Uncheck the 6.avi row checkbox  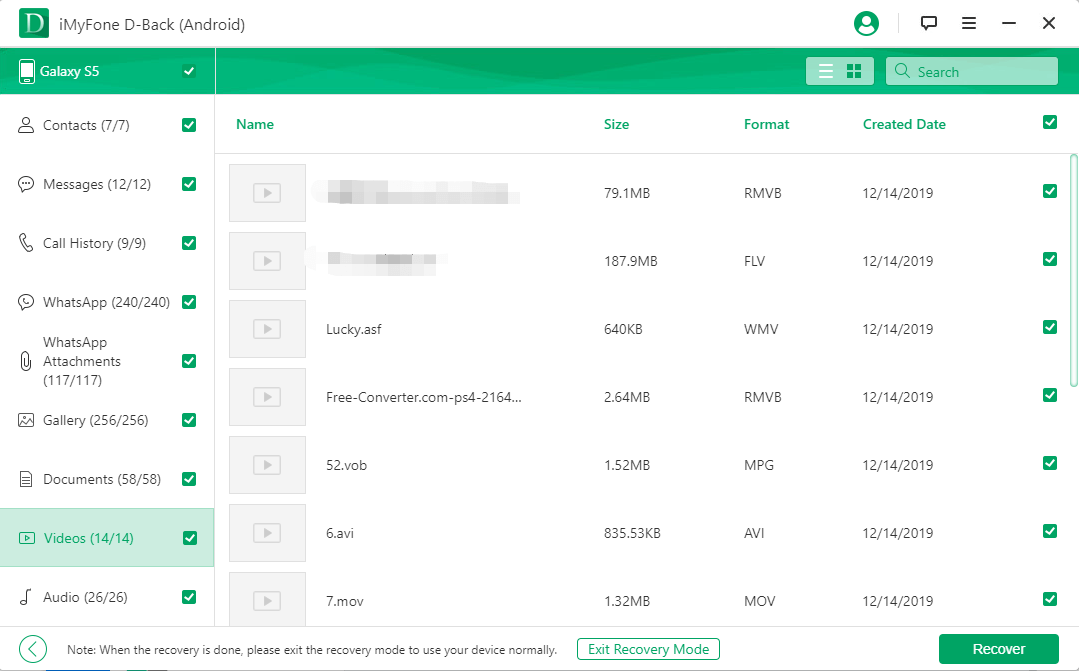pyautogui.click(x=1049, y=531)
